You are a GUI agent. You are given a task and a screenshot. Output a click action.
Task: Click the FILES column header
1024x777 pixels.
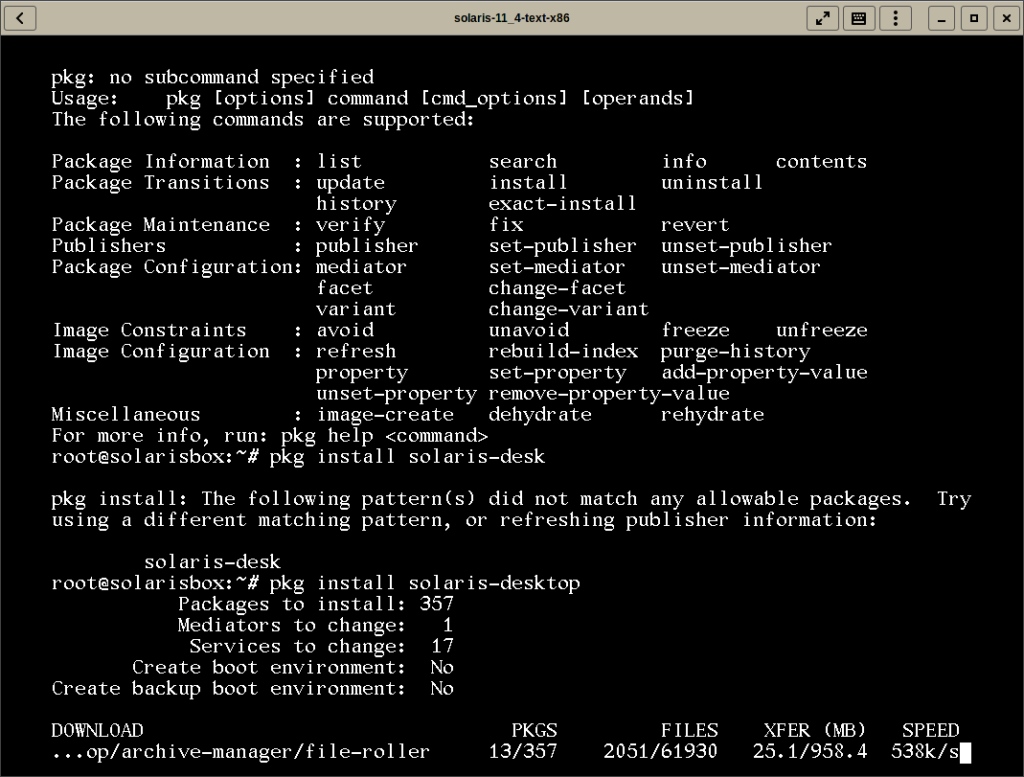pyautogui.click(x=689, y=731)
